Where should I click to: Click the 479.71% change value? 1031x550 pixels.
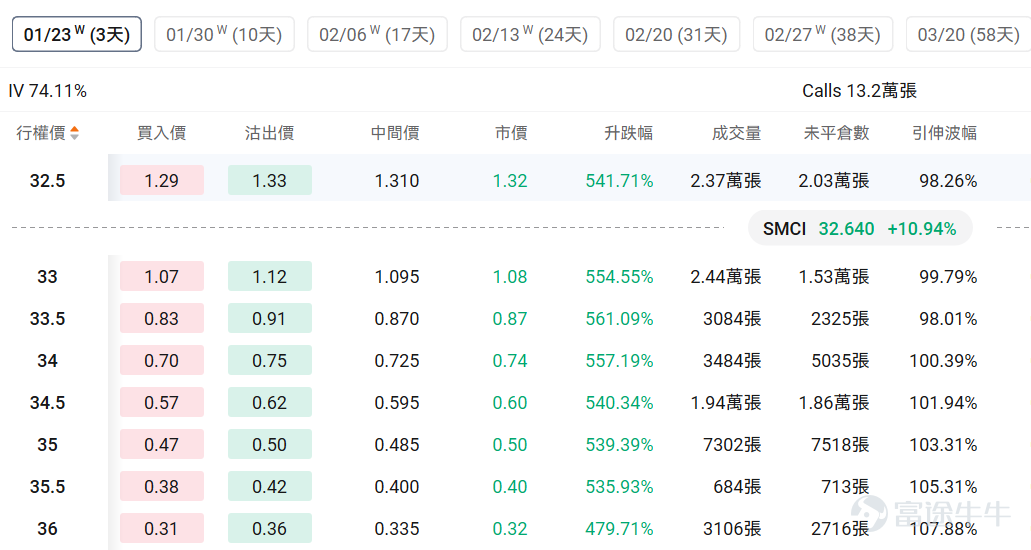(x=619, y=529)
